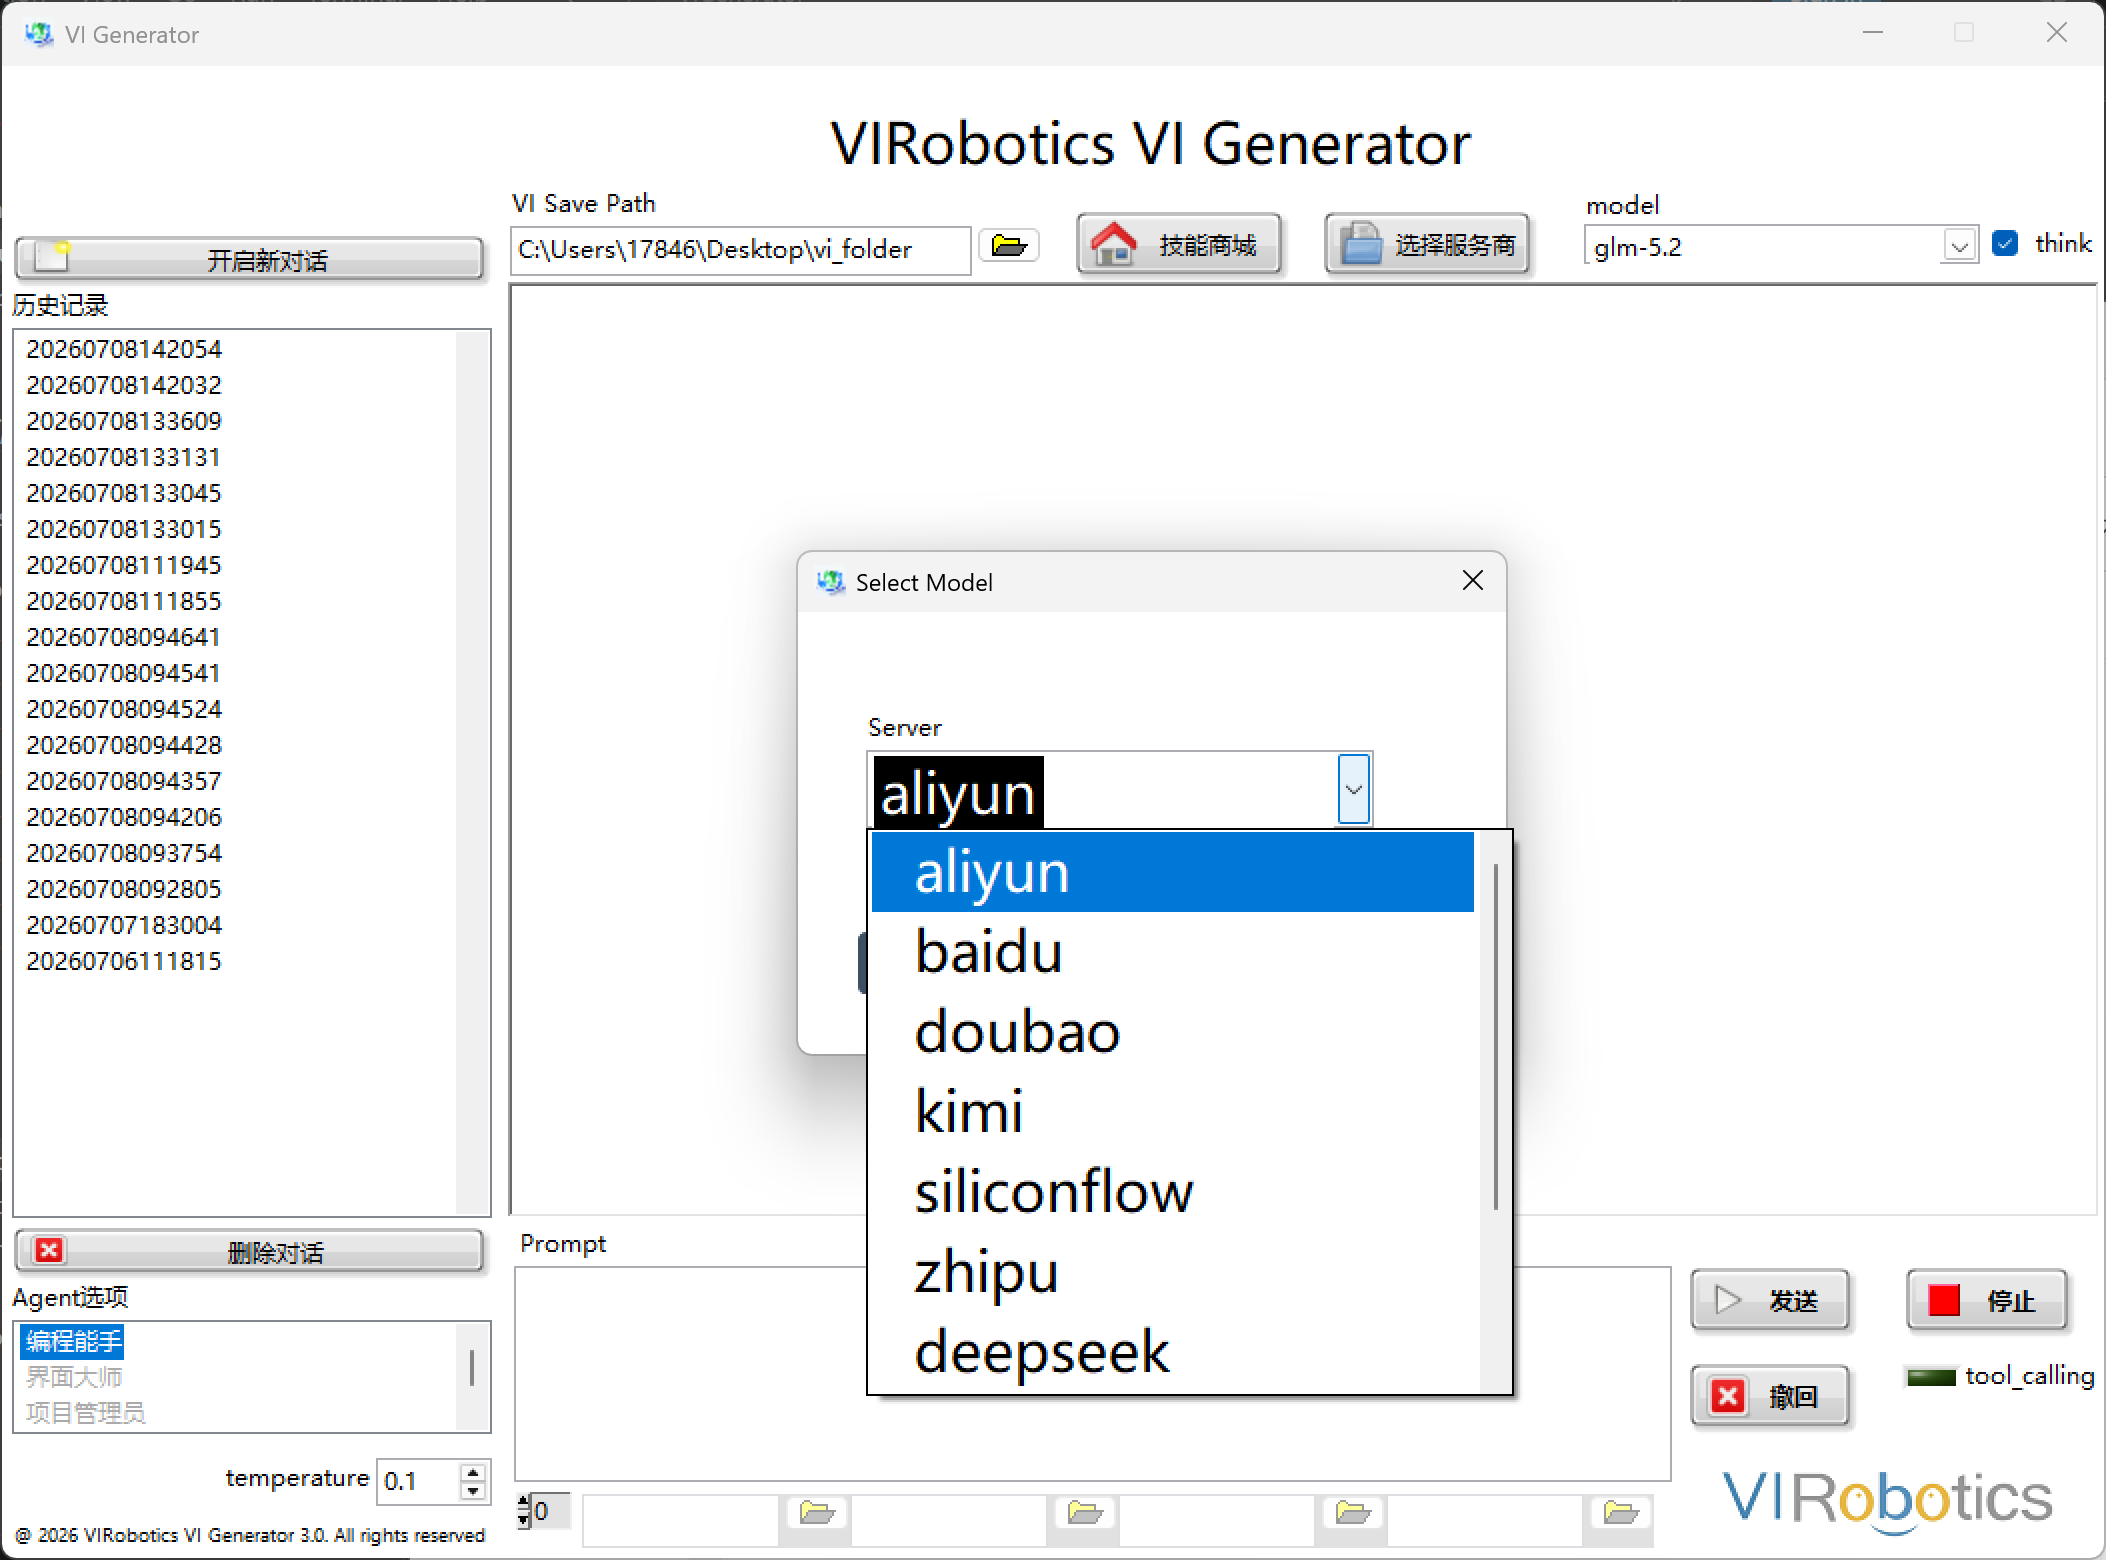Collapse the Server dropdown arrow
The width and height of the screenshot is (2106, 1560).
click(1354, 789)
